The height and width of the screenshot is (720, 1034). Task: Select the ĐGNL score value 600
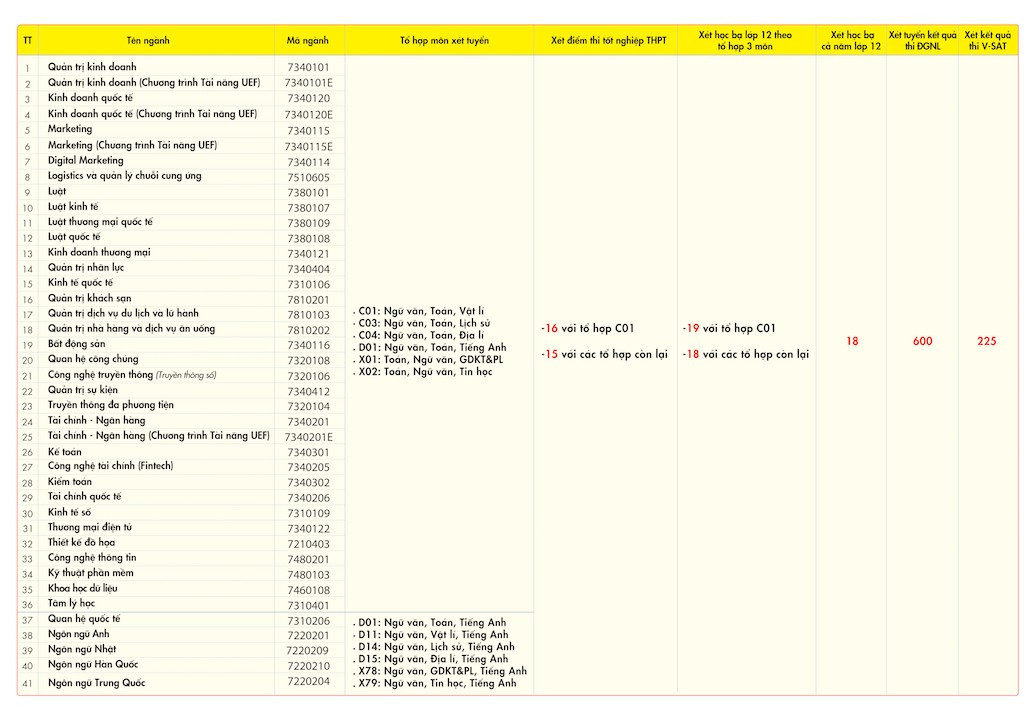tap(922, 342)
